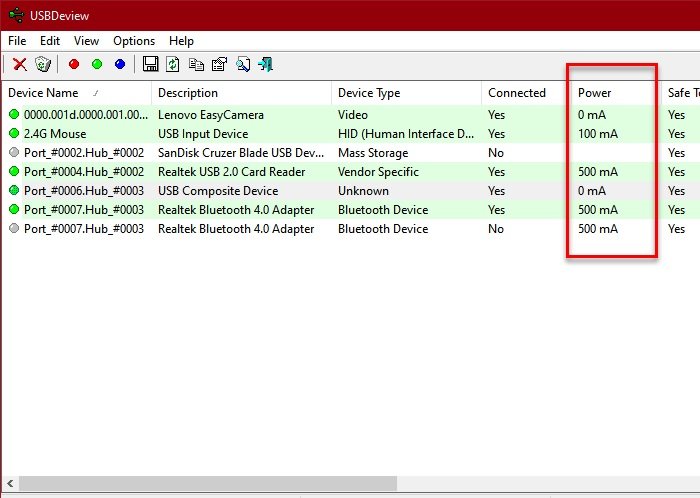Click the blue dot toolbar icon

(x=120, y=64)
